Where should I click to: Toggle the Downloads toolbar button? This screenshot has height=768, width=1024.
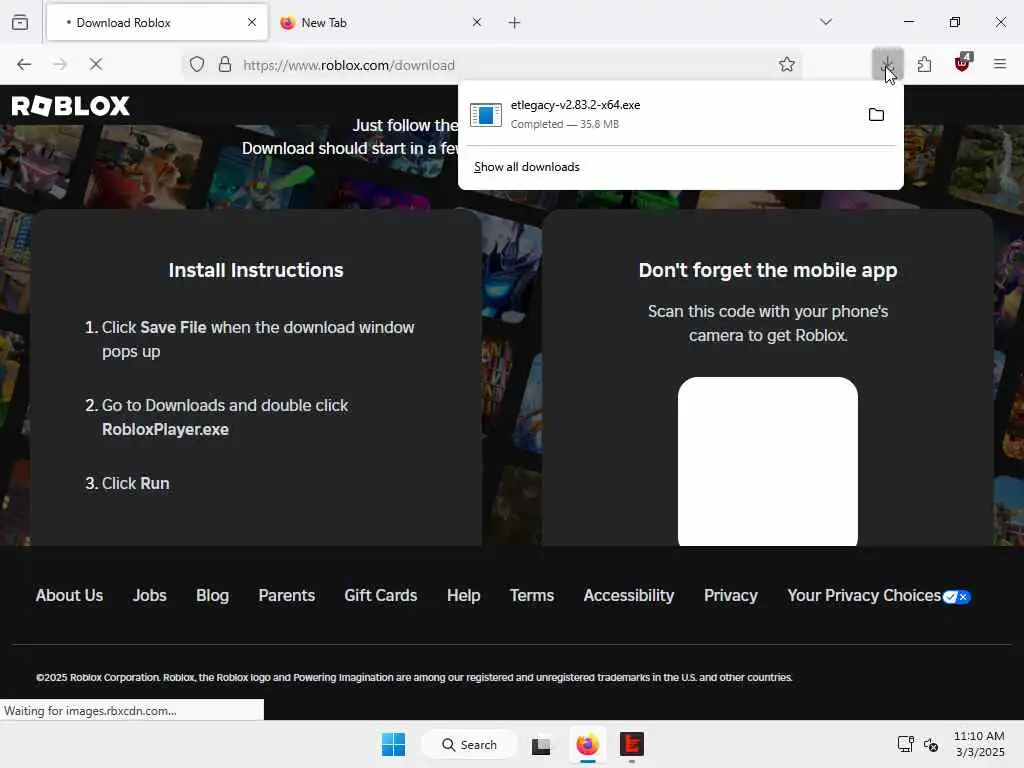click(888, 64)
